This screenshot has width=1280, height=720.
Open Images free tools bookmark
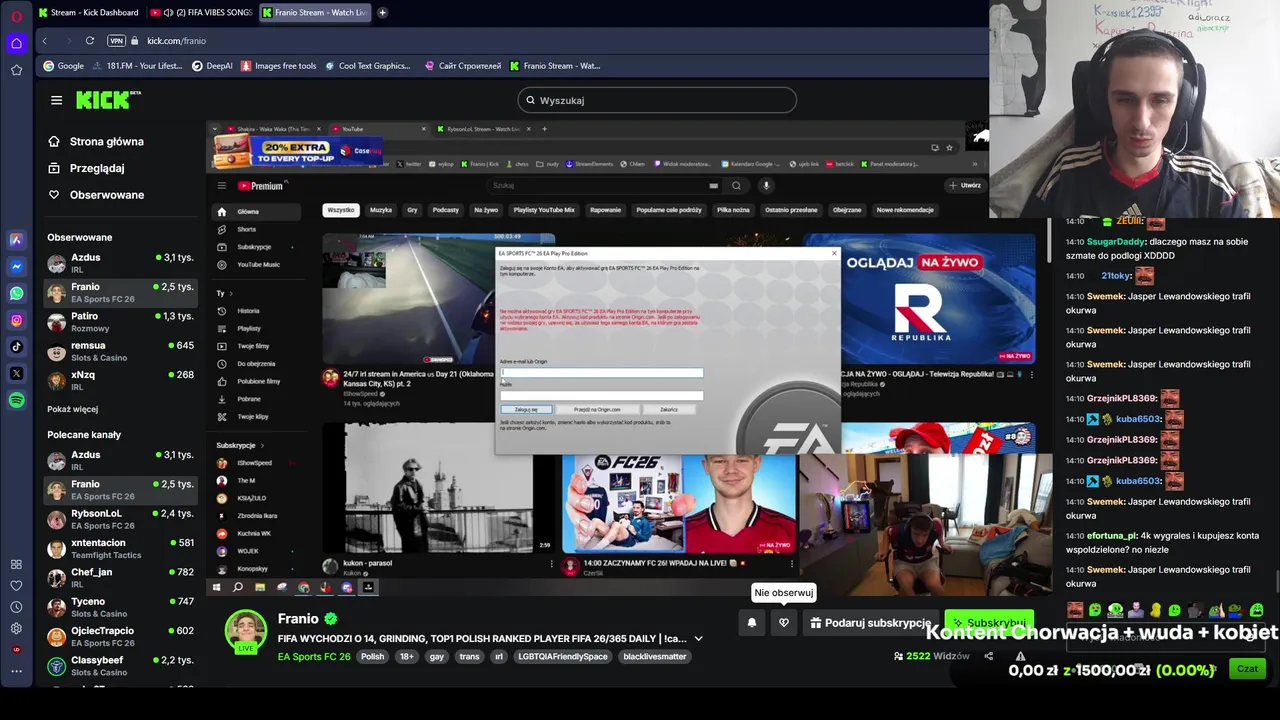click(277, 66)
